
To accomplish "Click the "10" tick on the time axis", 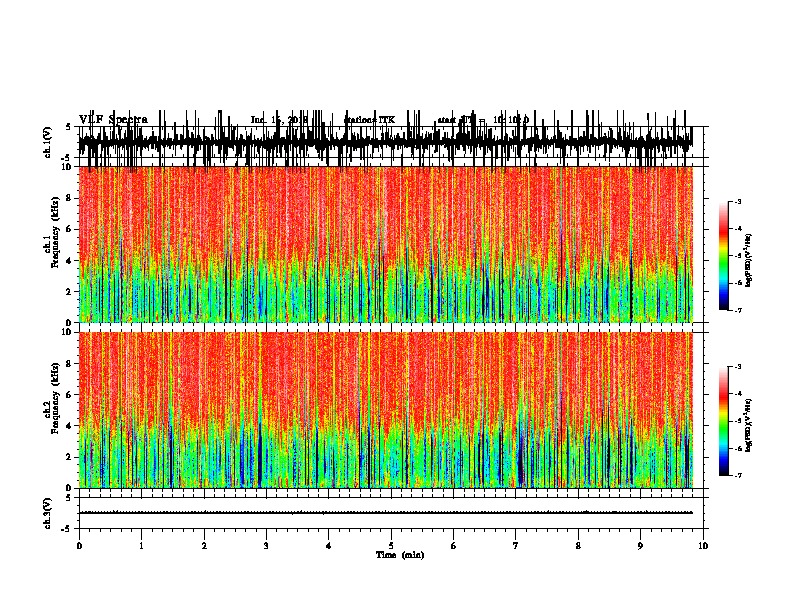I will [x=703, y=546].
